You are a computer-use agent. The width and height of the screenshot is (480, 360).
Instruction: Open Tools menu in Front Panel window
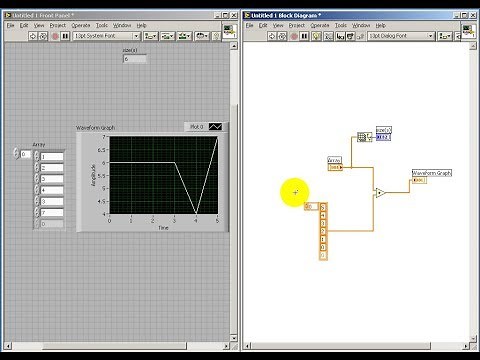pos(102,25)
